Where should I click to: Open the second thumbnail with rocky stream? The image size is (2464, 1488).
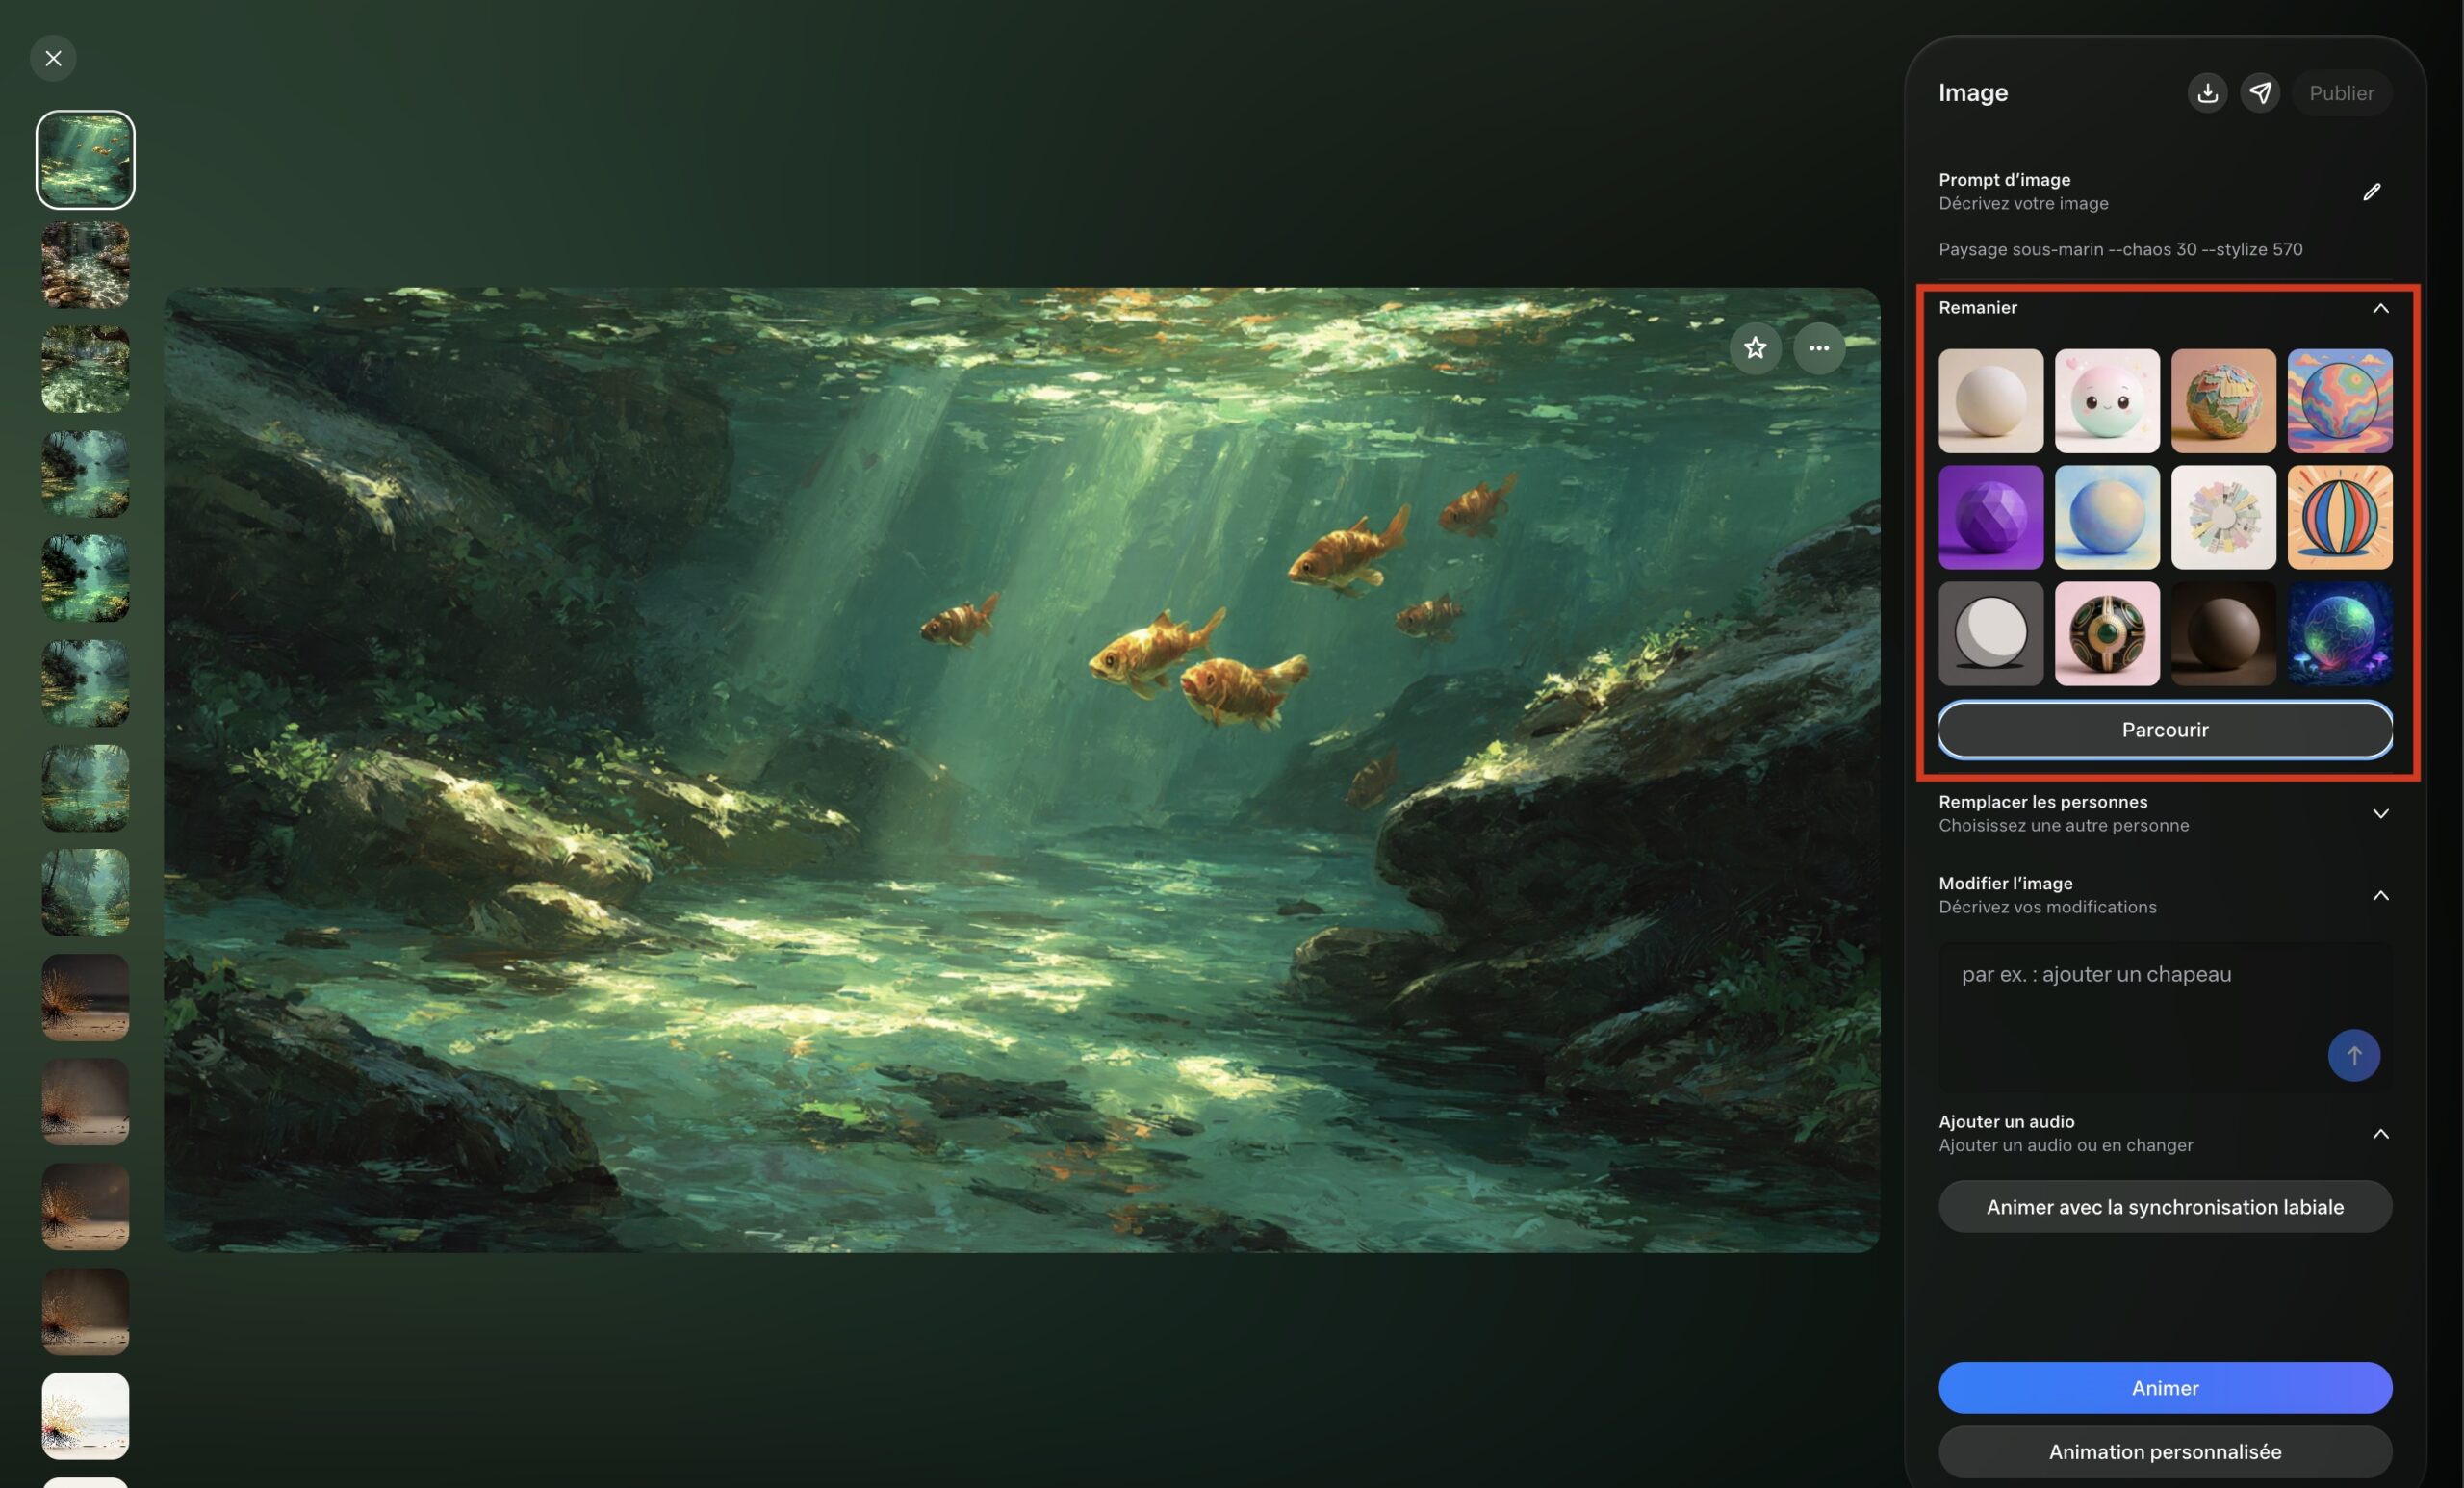pos(85,264)
